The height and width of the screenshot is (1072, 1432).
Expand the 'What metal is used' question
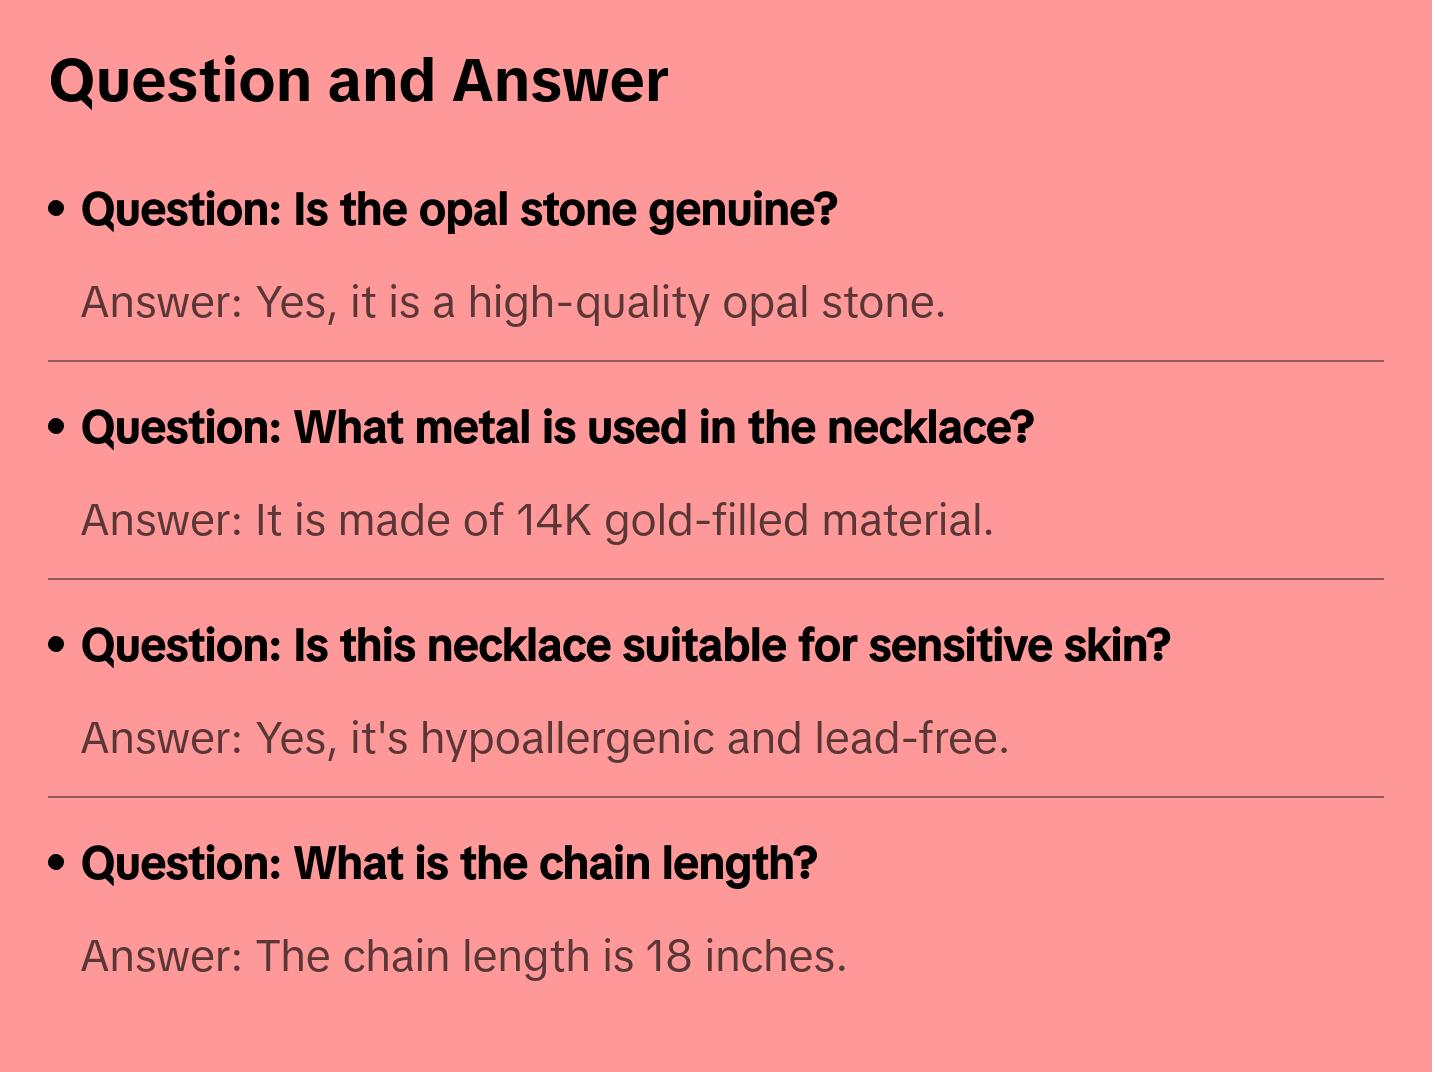556,428
